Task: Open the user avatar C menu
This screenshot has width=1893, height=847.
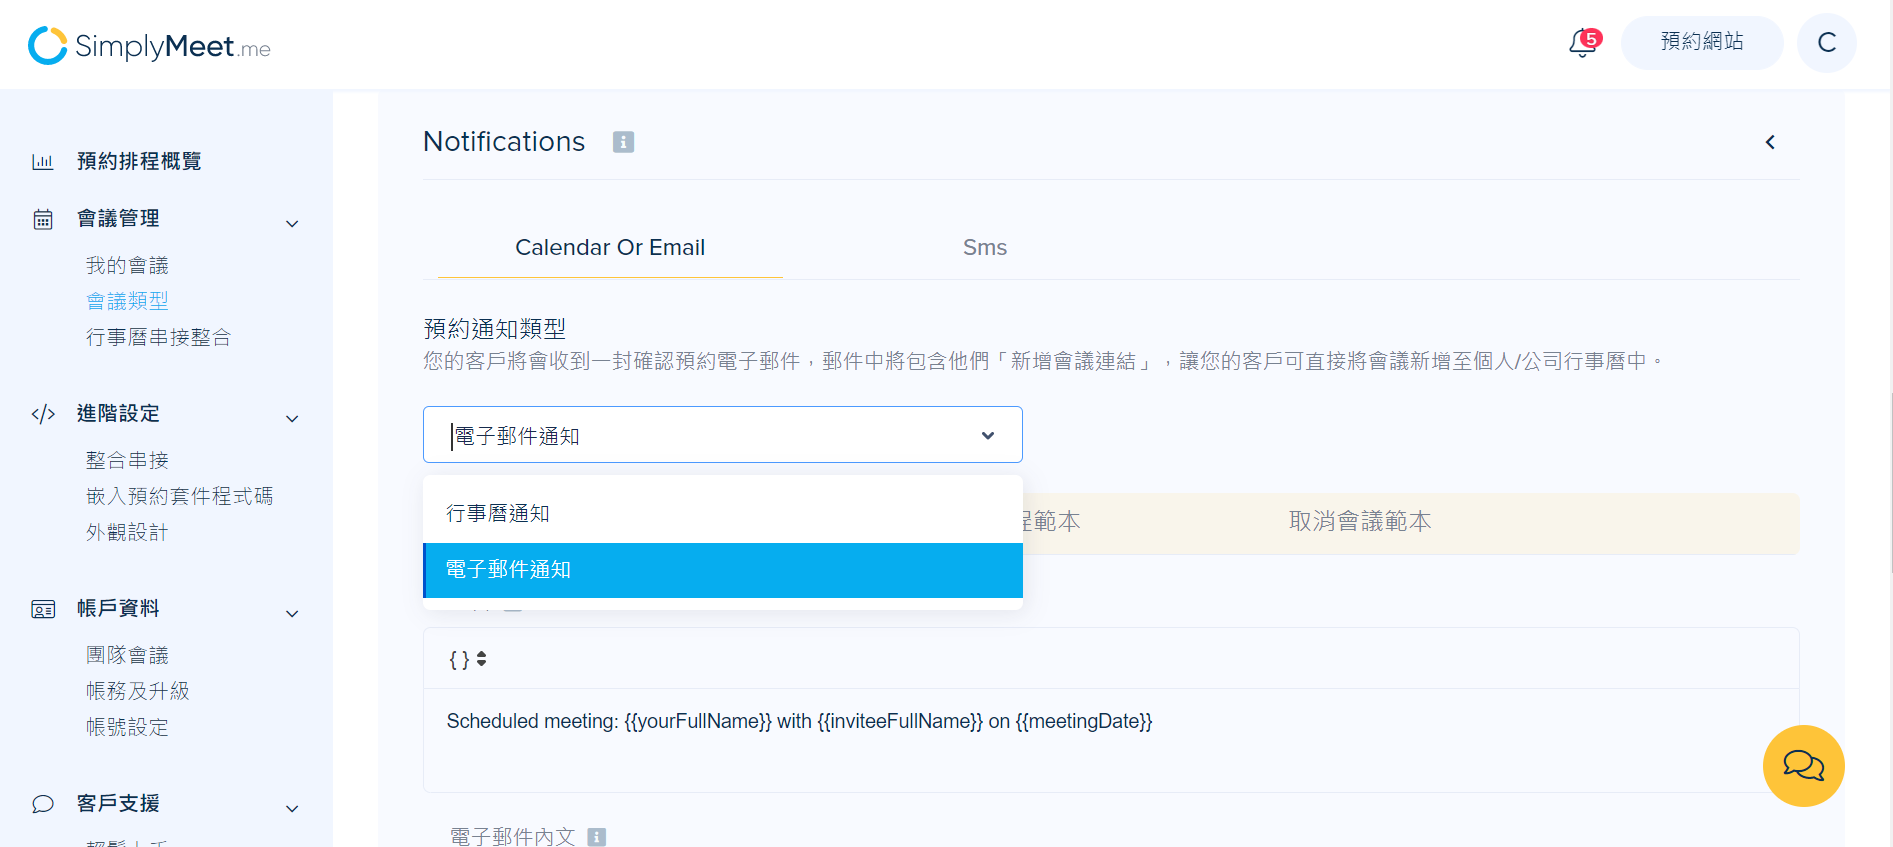Action: [x=1827, y=43]
